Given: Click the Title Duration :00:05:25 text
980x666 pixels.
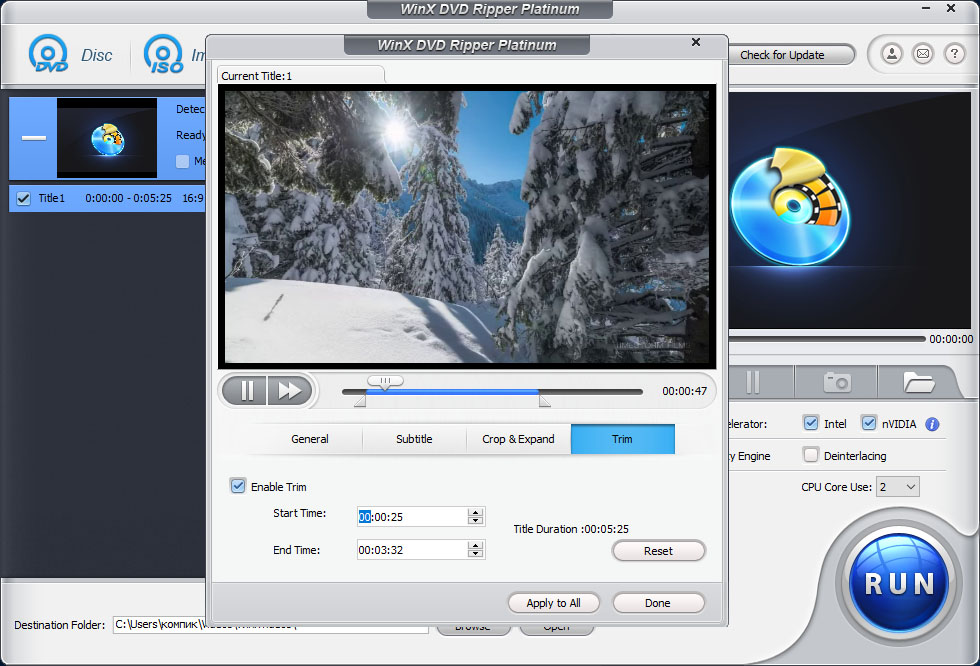Looking at the screenshot, I should tap(571, 529).
